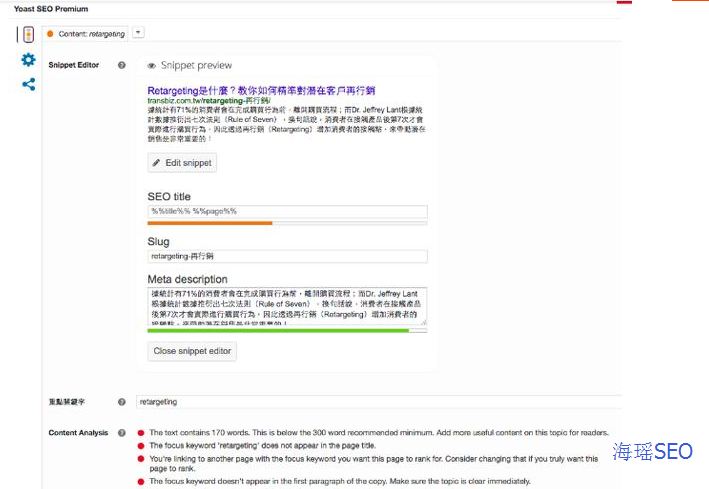Click the red bullet for 170 words warning
This screenshot has height=489, width=709.
coord(140,433)
